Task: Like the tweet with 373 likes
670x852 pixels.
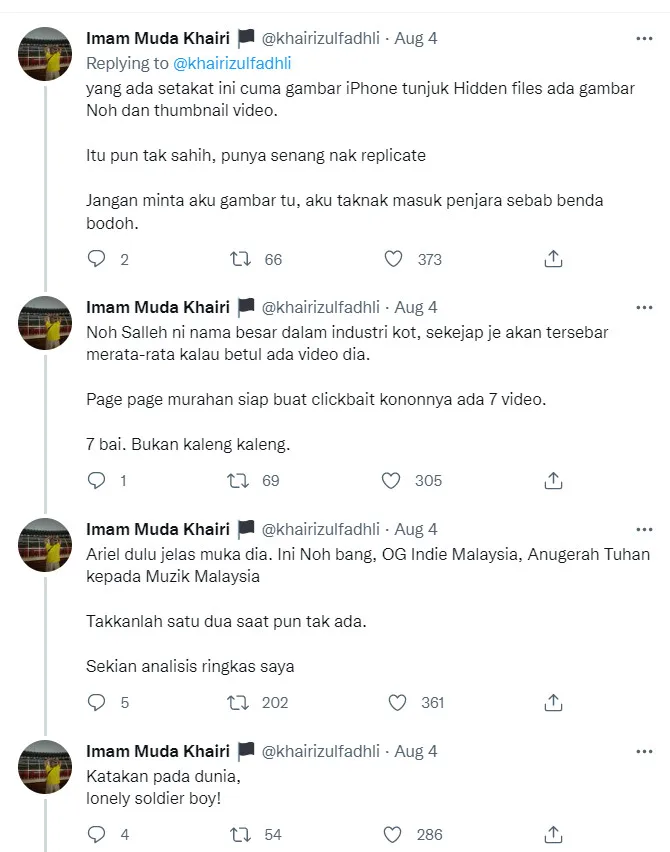Action: point(394,259)
